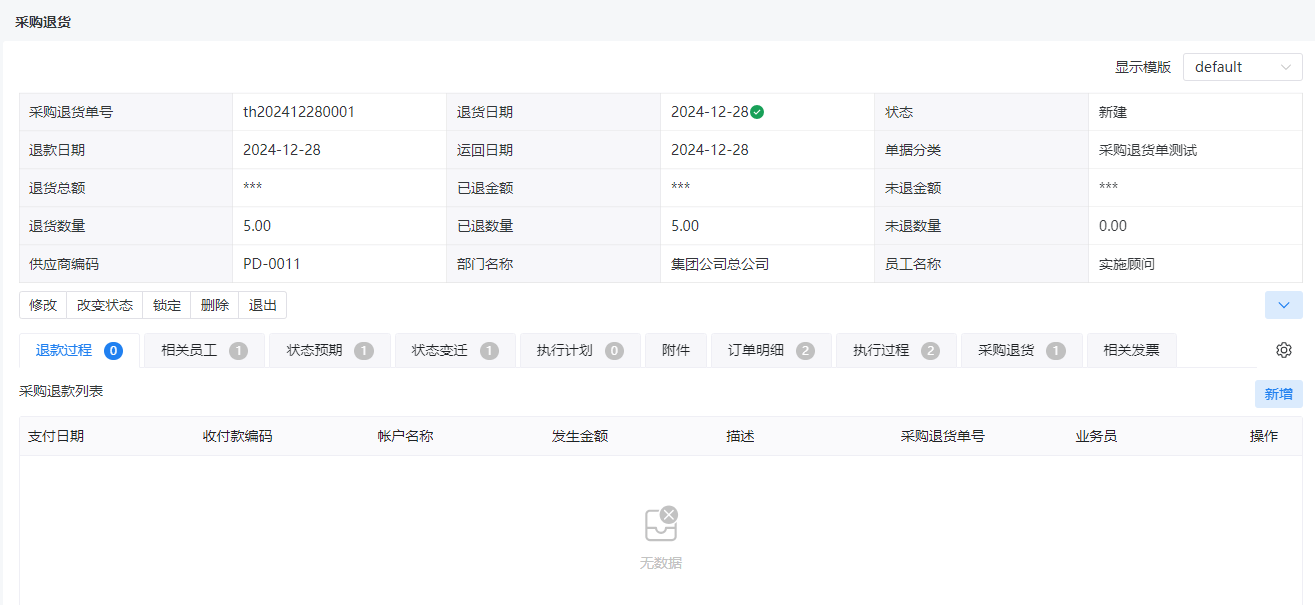Image resolution: width=1315 pixels, height=605 pixels.
Task: Click the empty-data 无数据 inbox icon
Action: coord(660,524)
